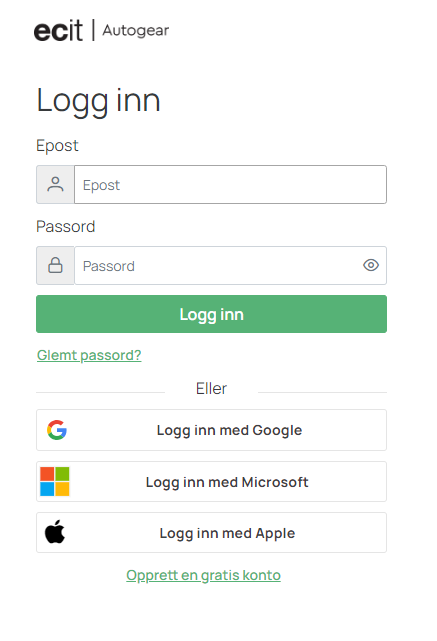
Task: Click the Eller divider text
Action: (211, 388)
